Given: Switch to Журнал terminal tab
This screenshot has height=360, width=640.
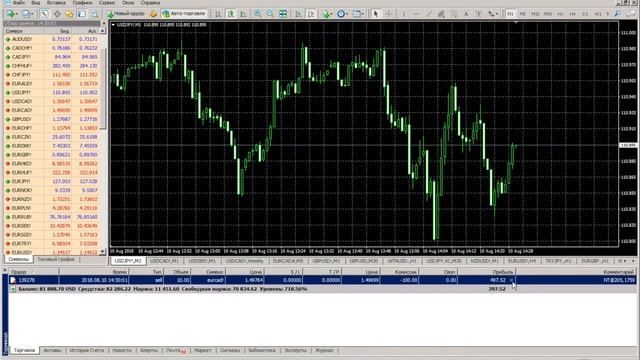Looking at the screenshot, I should pyautogui.click(x=324, y=350).
